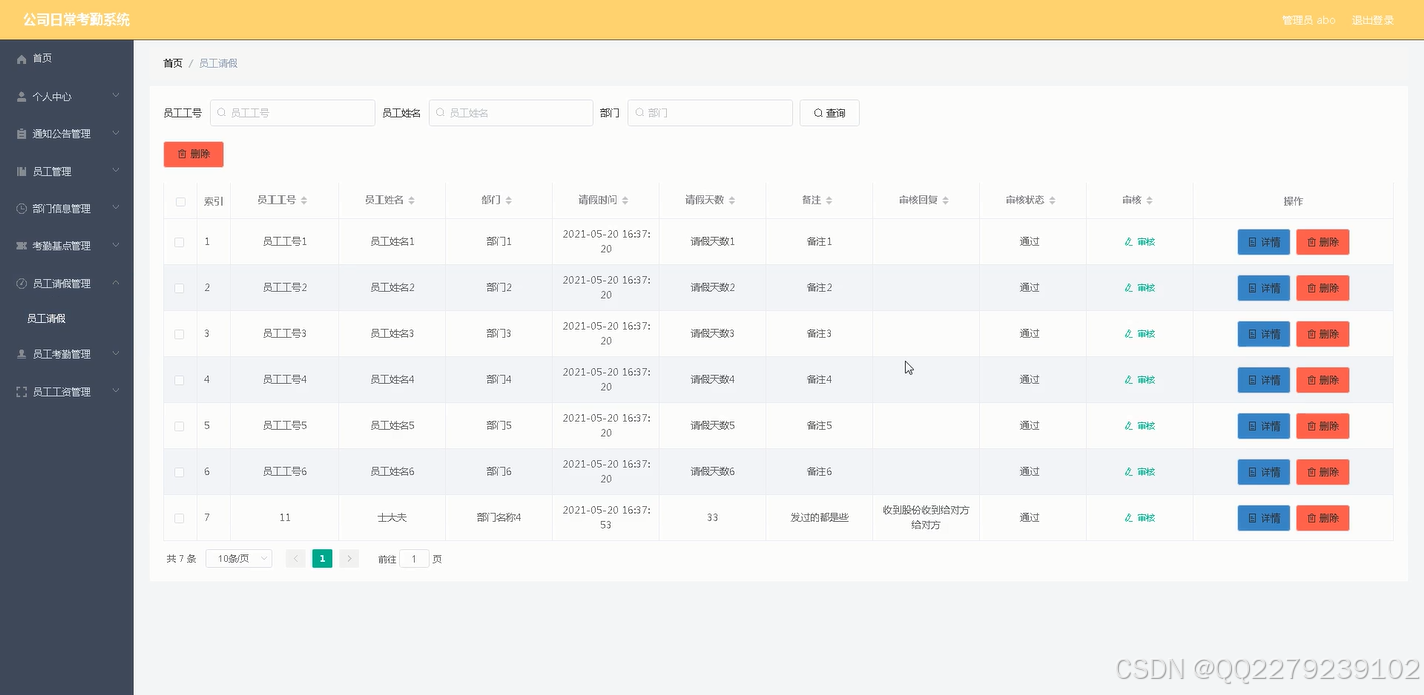Check the checkbox beside 士大夫 row
The width and height of the screenshot is (1424, 695).
[180, 517]
